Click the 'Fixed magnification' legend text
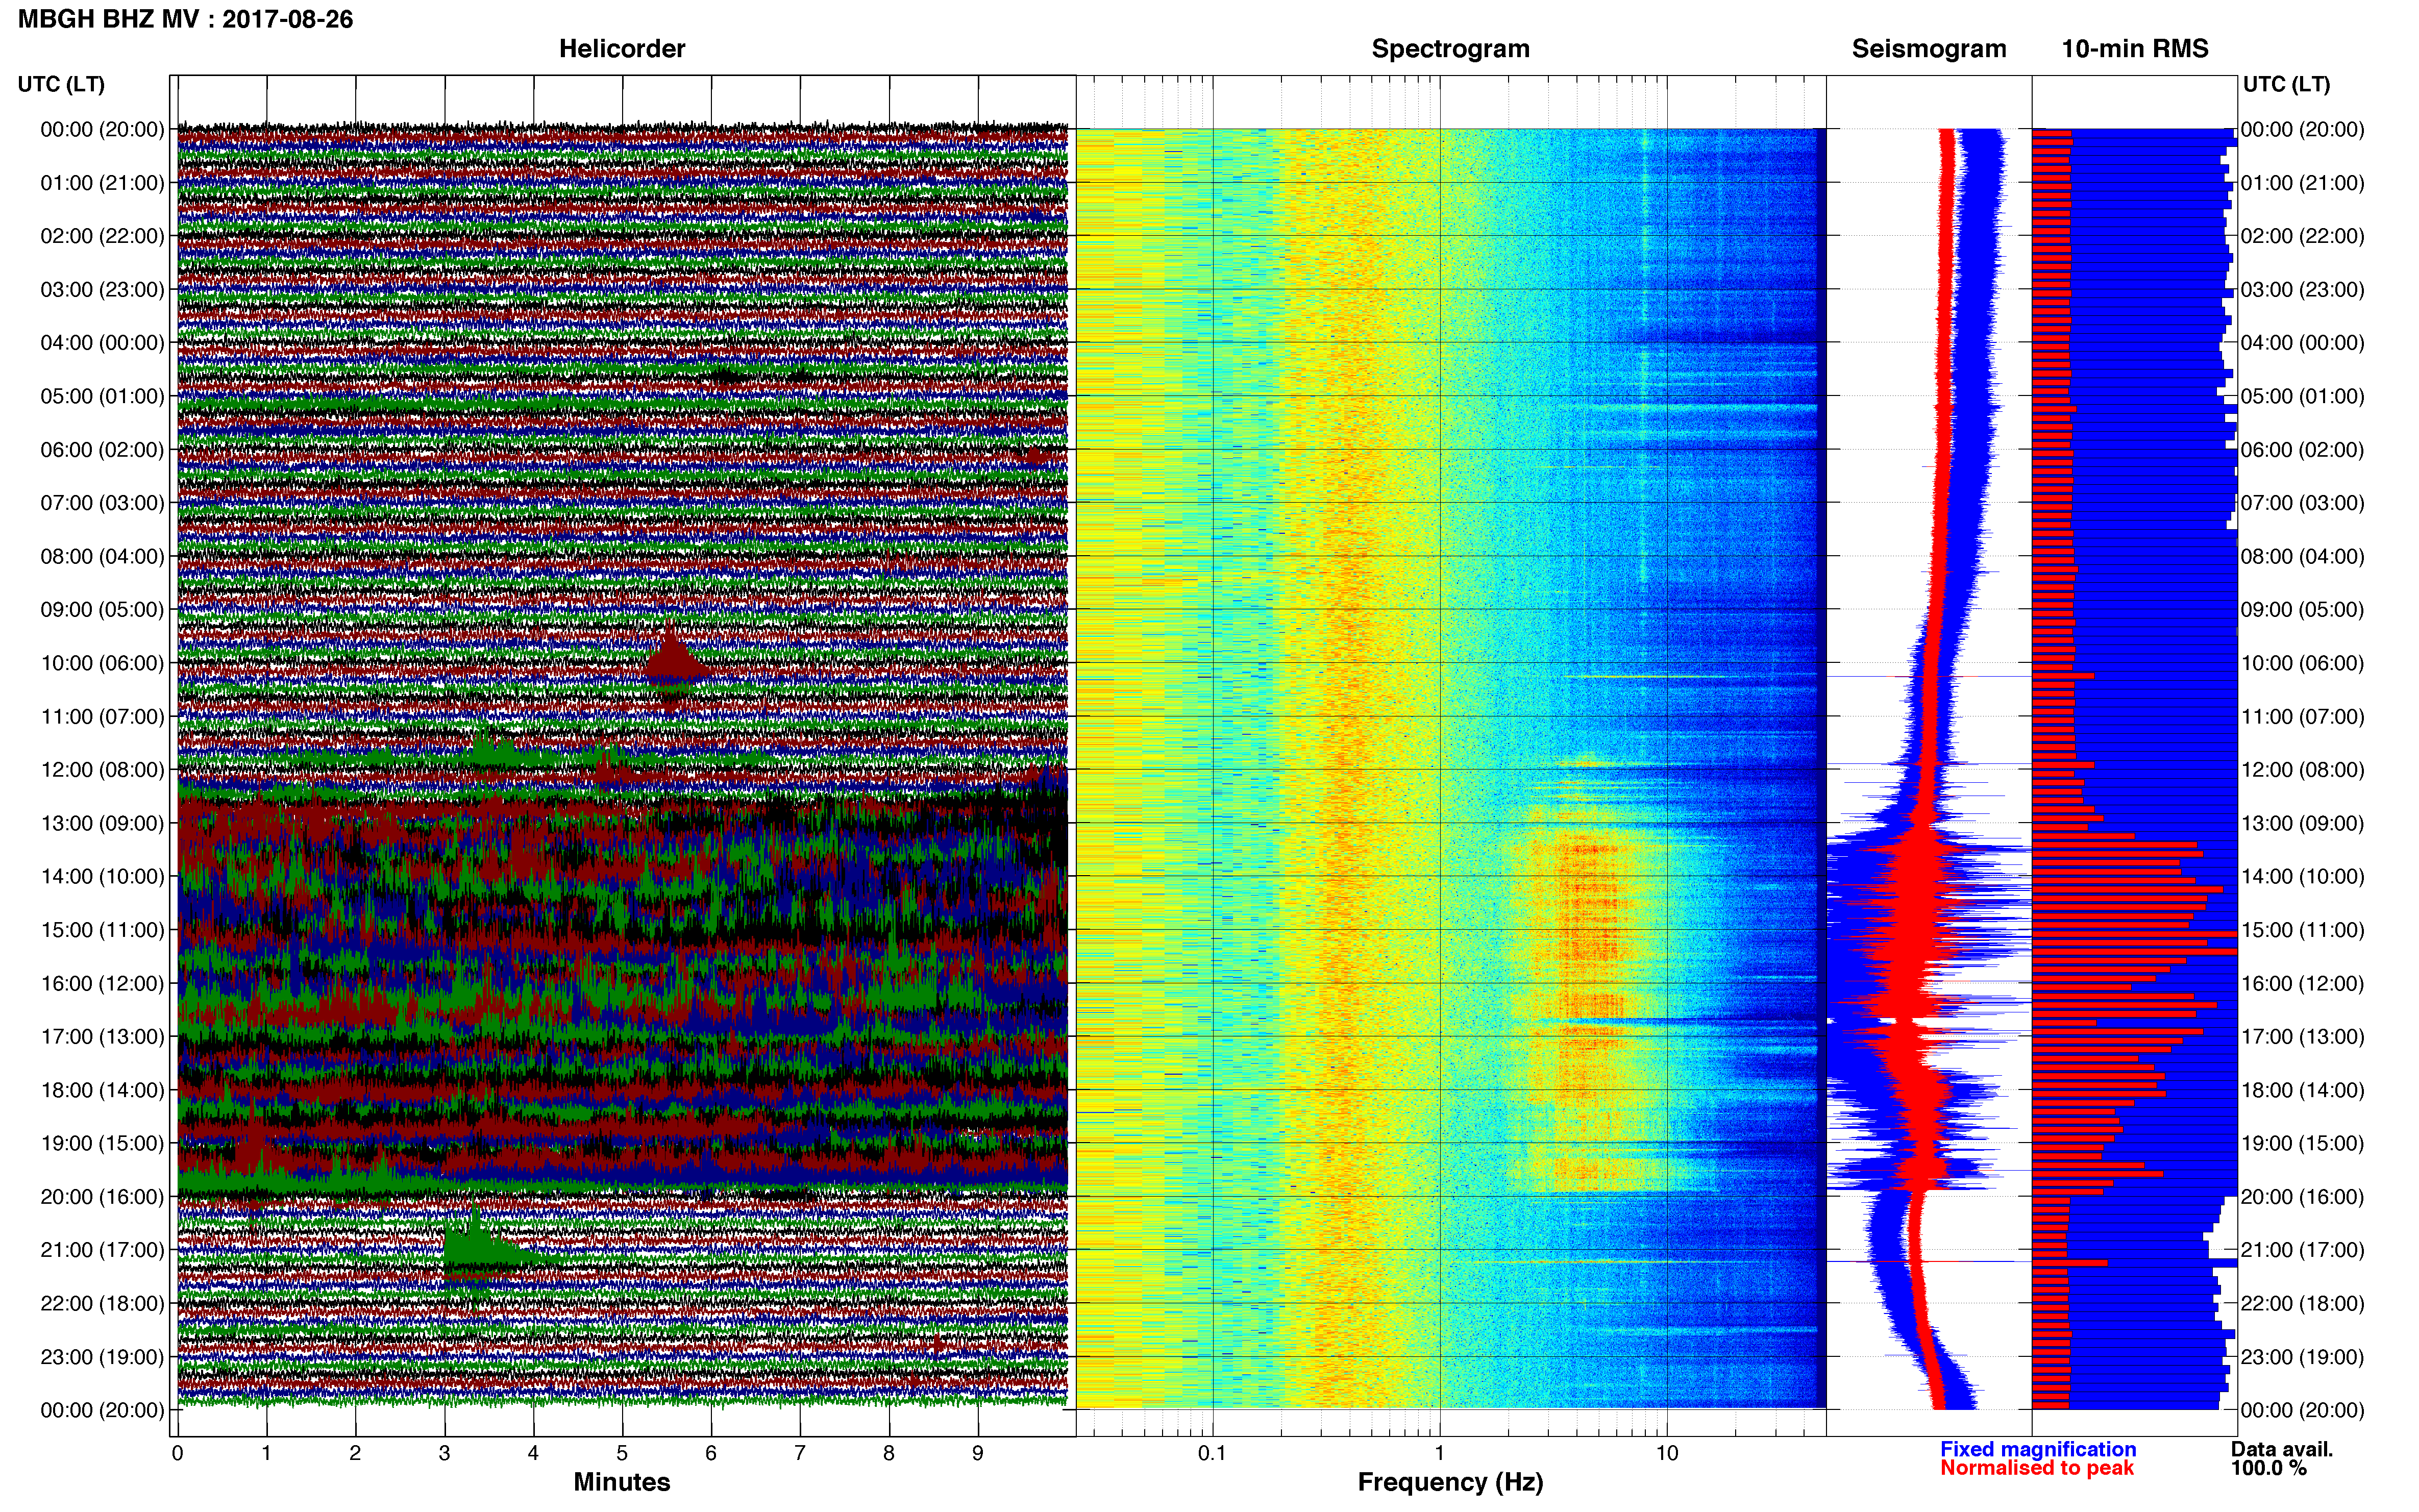 pos(2038,1449)
